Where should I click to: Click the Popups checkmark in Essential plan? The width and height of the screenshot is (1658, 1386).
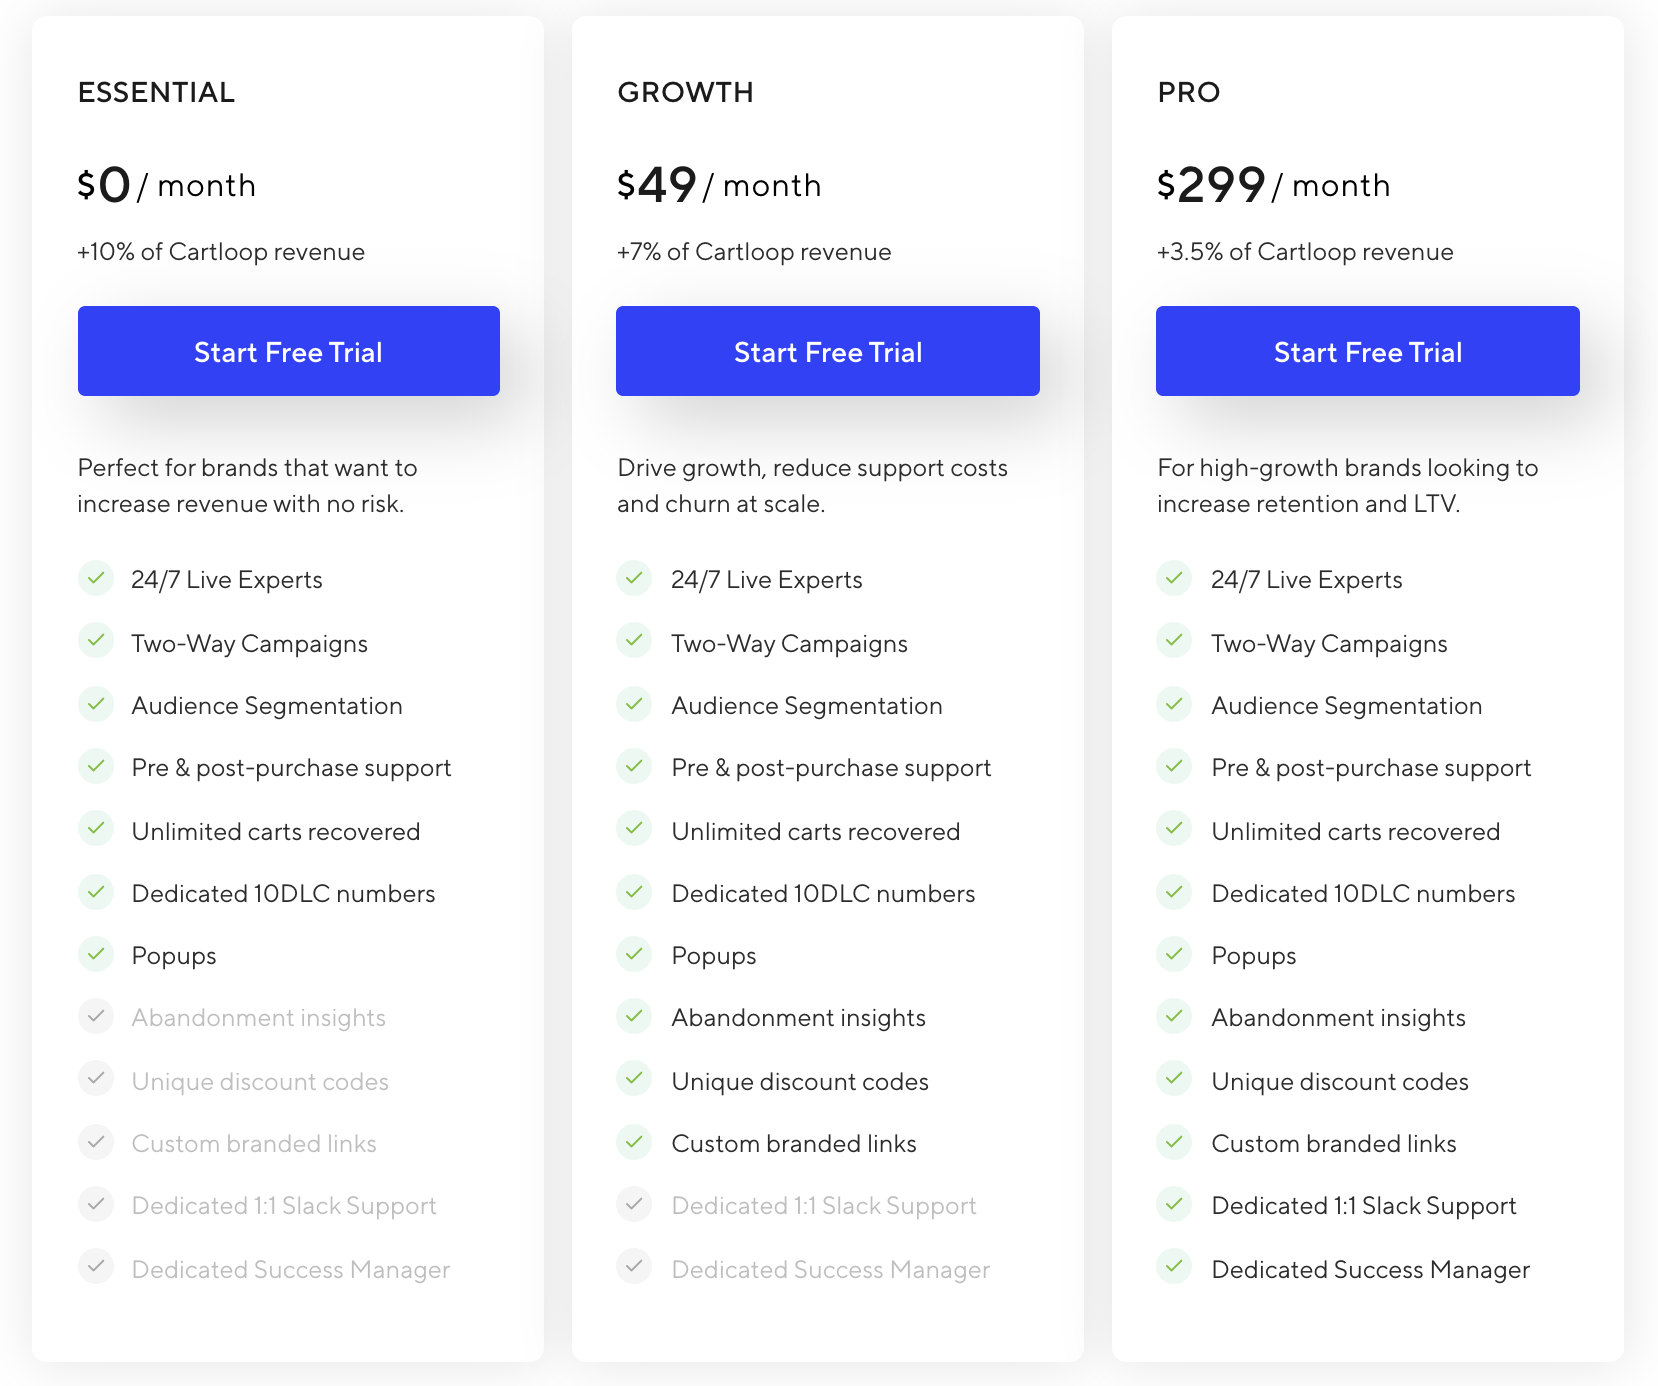tap(97, 953)
